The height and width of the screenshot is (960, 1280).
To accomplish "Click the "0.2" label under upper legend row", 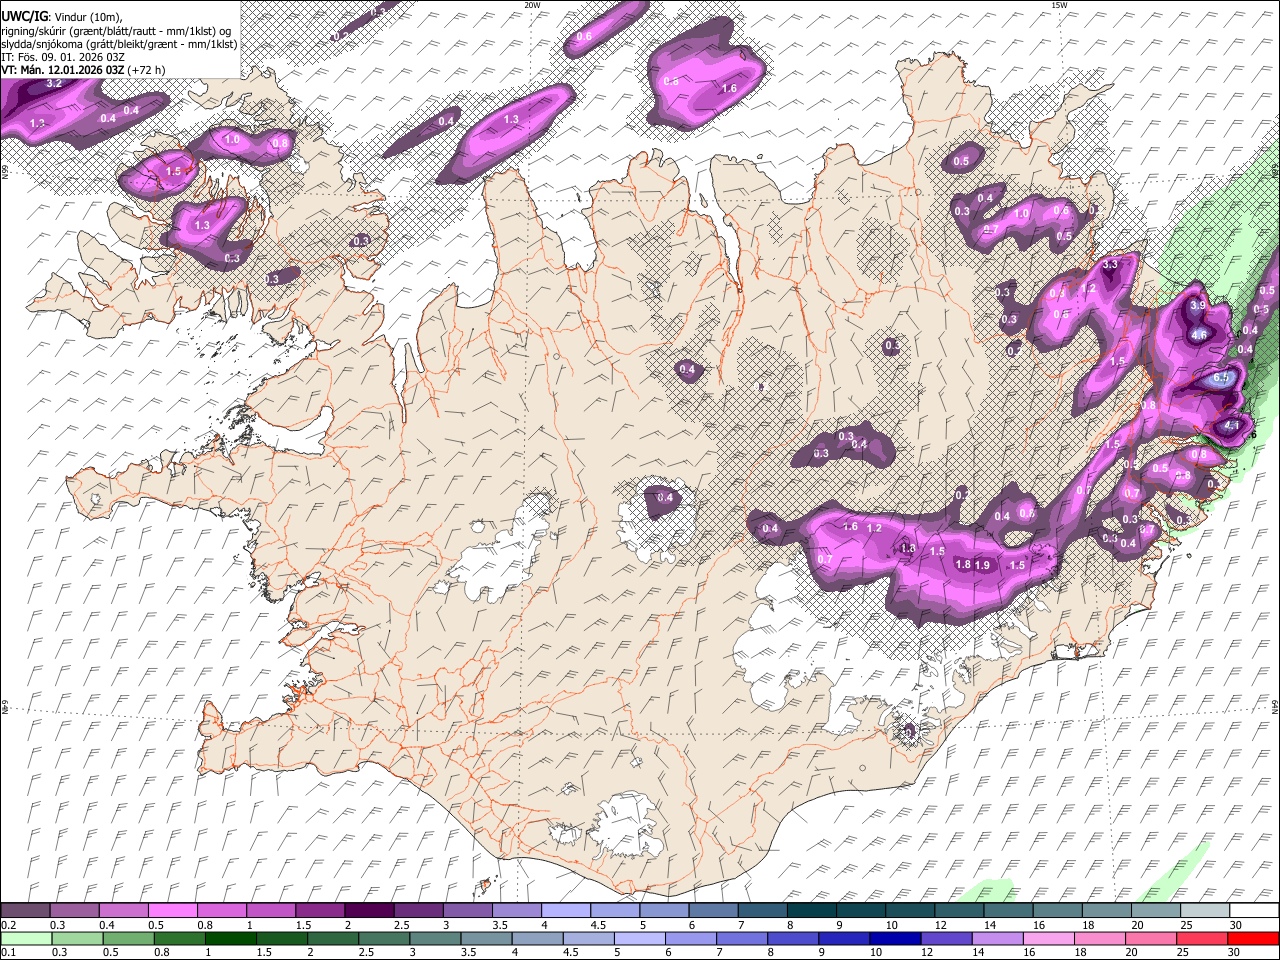I will [9, 925].
